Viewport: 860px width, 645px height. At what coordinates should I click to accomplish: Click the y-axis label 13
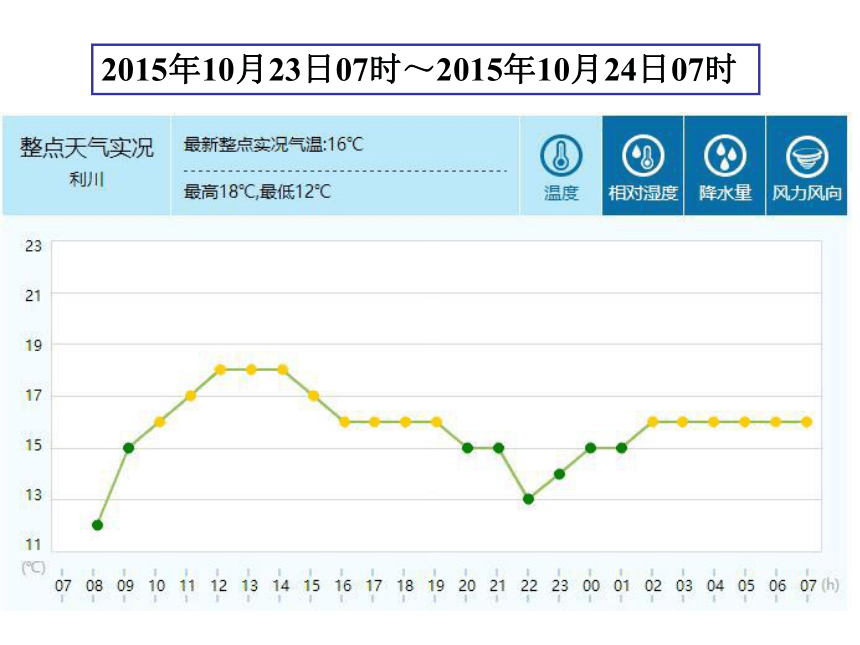33,495
